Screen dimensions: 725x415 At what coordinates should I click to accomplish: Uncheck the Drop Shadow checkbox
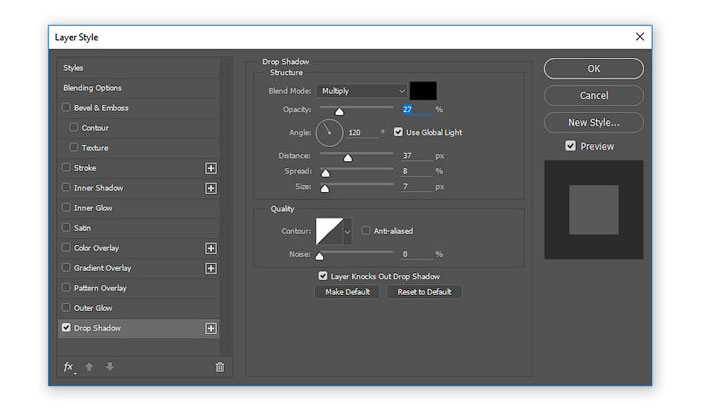(x=66, y=327)
